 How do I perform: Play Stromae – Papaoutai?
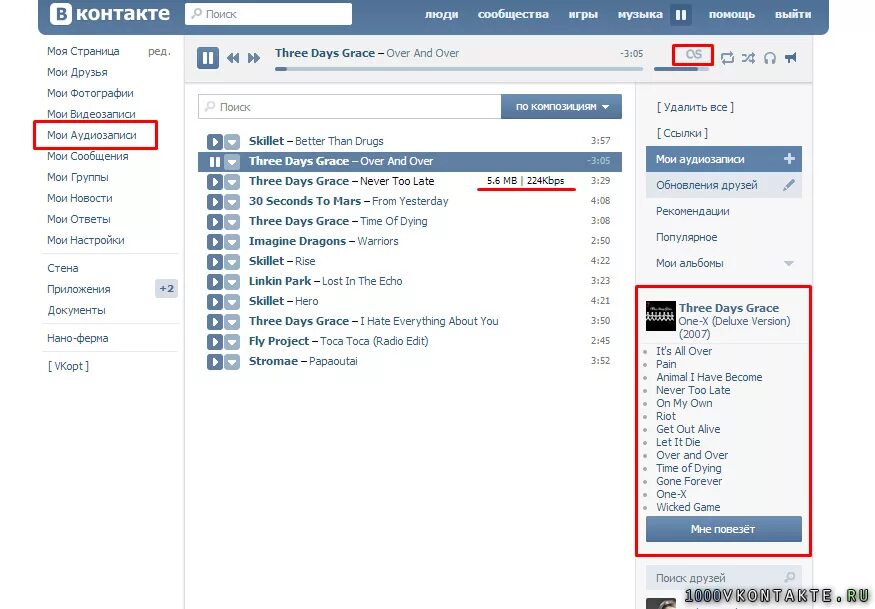pyautogui.click(x=215, y=362)
